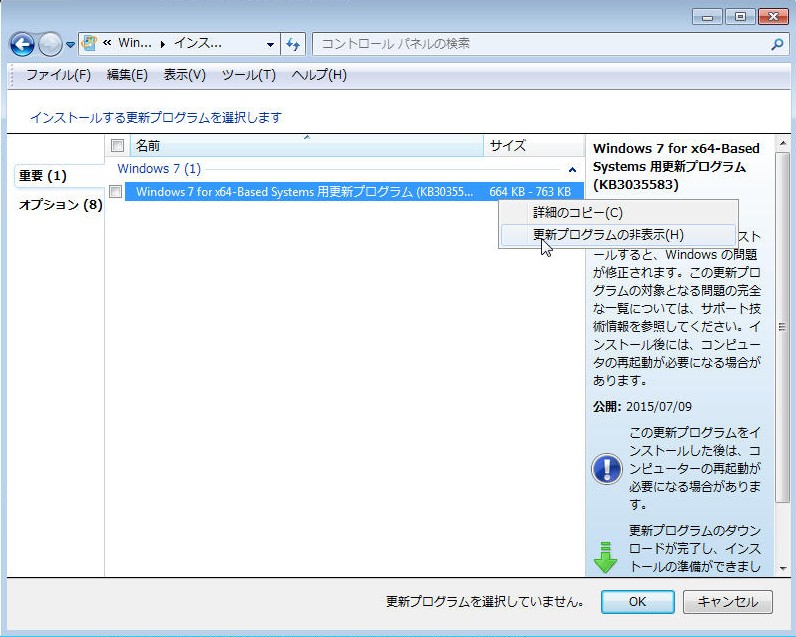
Task: Open the 編集(E) menu
Action: point(127,75)
